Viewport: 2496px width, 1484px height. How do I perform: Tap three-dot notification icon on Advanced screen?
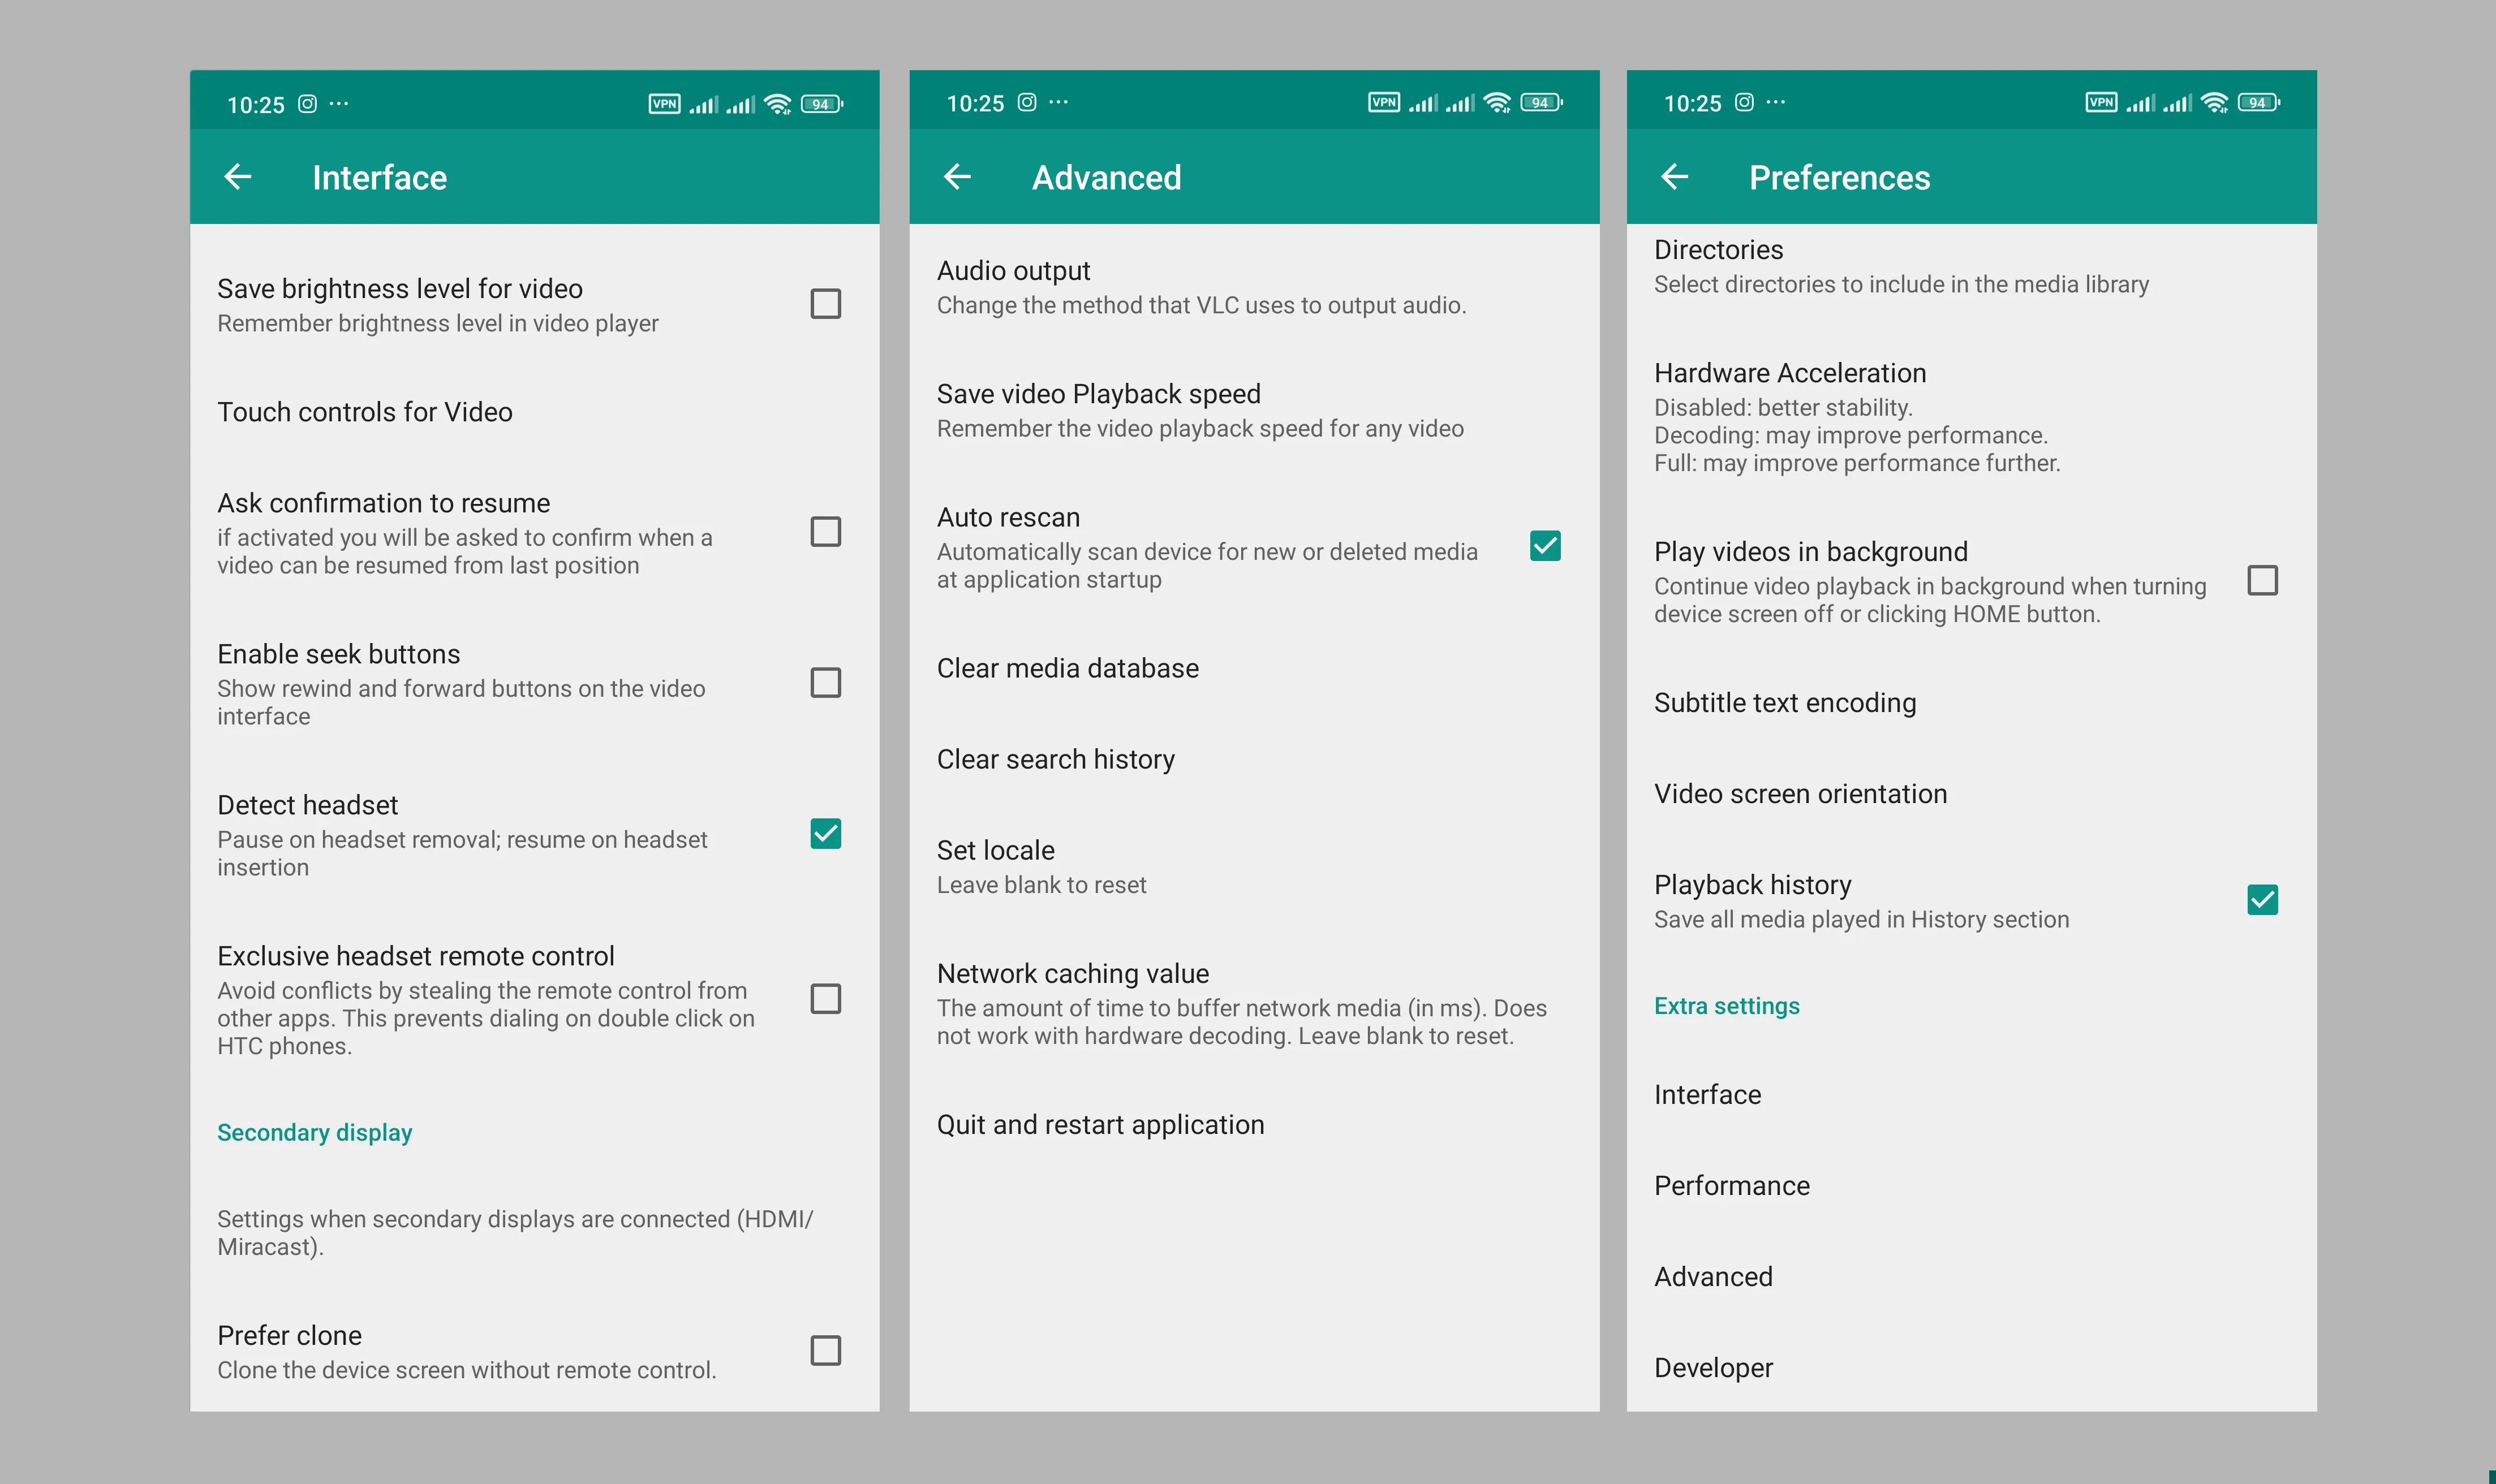[1059, 102]
